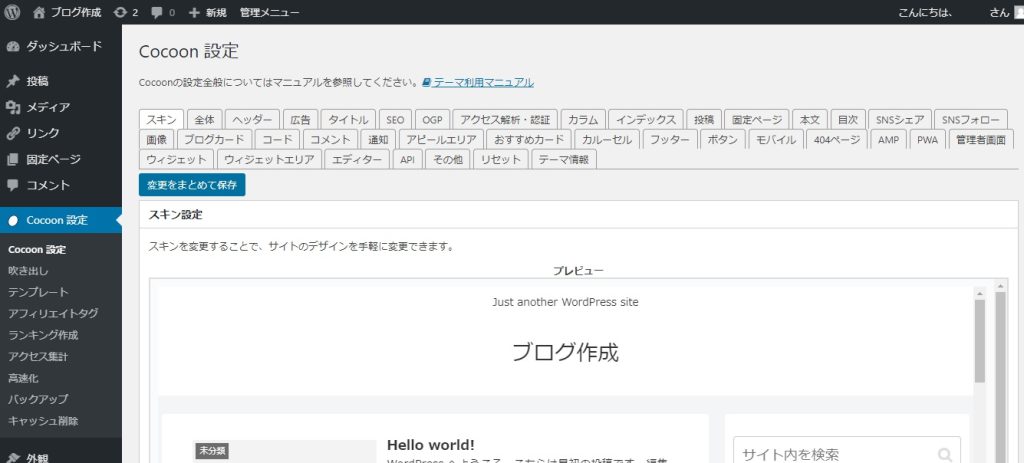Switch to the モバイル tab
The image size is (1024, 463).
pyautogui.click(x=776, y=139)
